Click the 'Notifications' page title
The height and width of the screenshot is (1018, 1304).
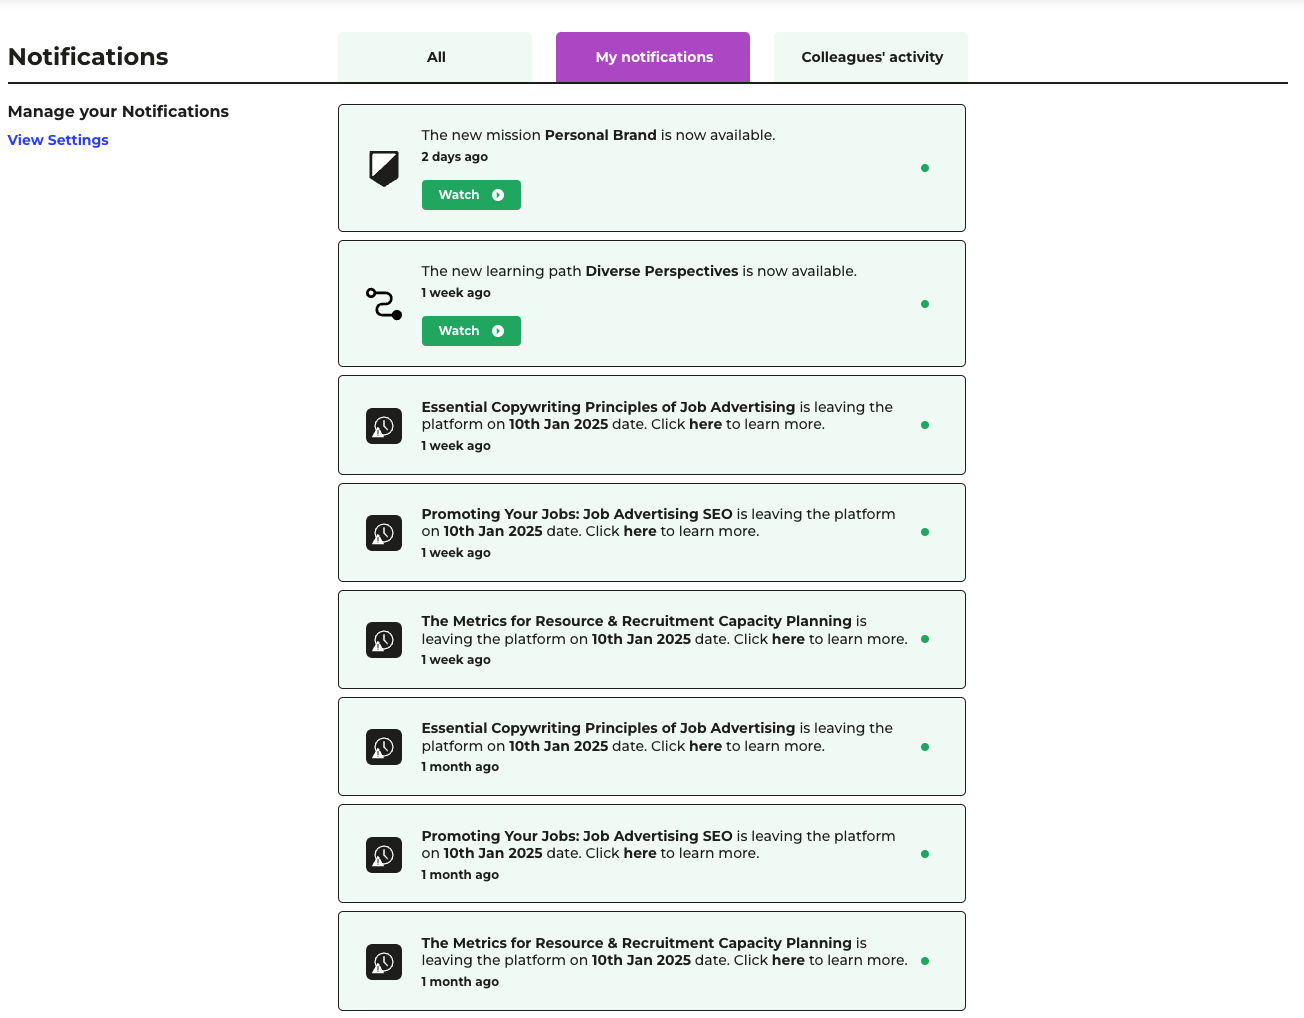tap(88, 57)
